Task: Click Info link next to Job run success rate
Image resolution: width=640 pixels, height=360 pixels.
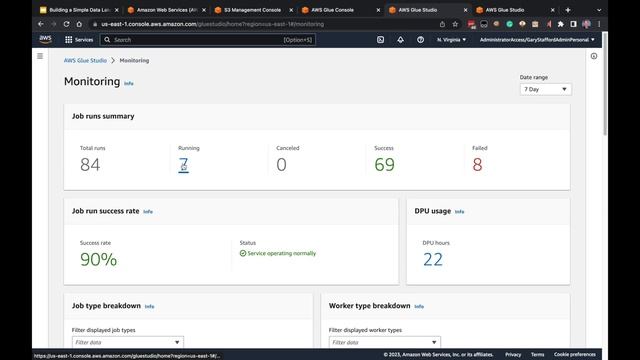Action: [x=148, y=211]
